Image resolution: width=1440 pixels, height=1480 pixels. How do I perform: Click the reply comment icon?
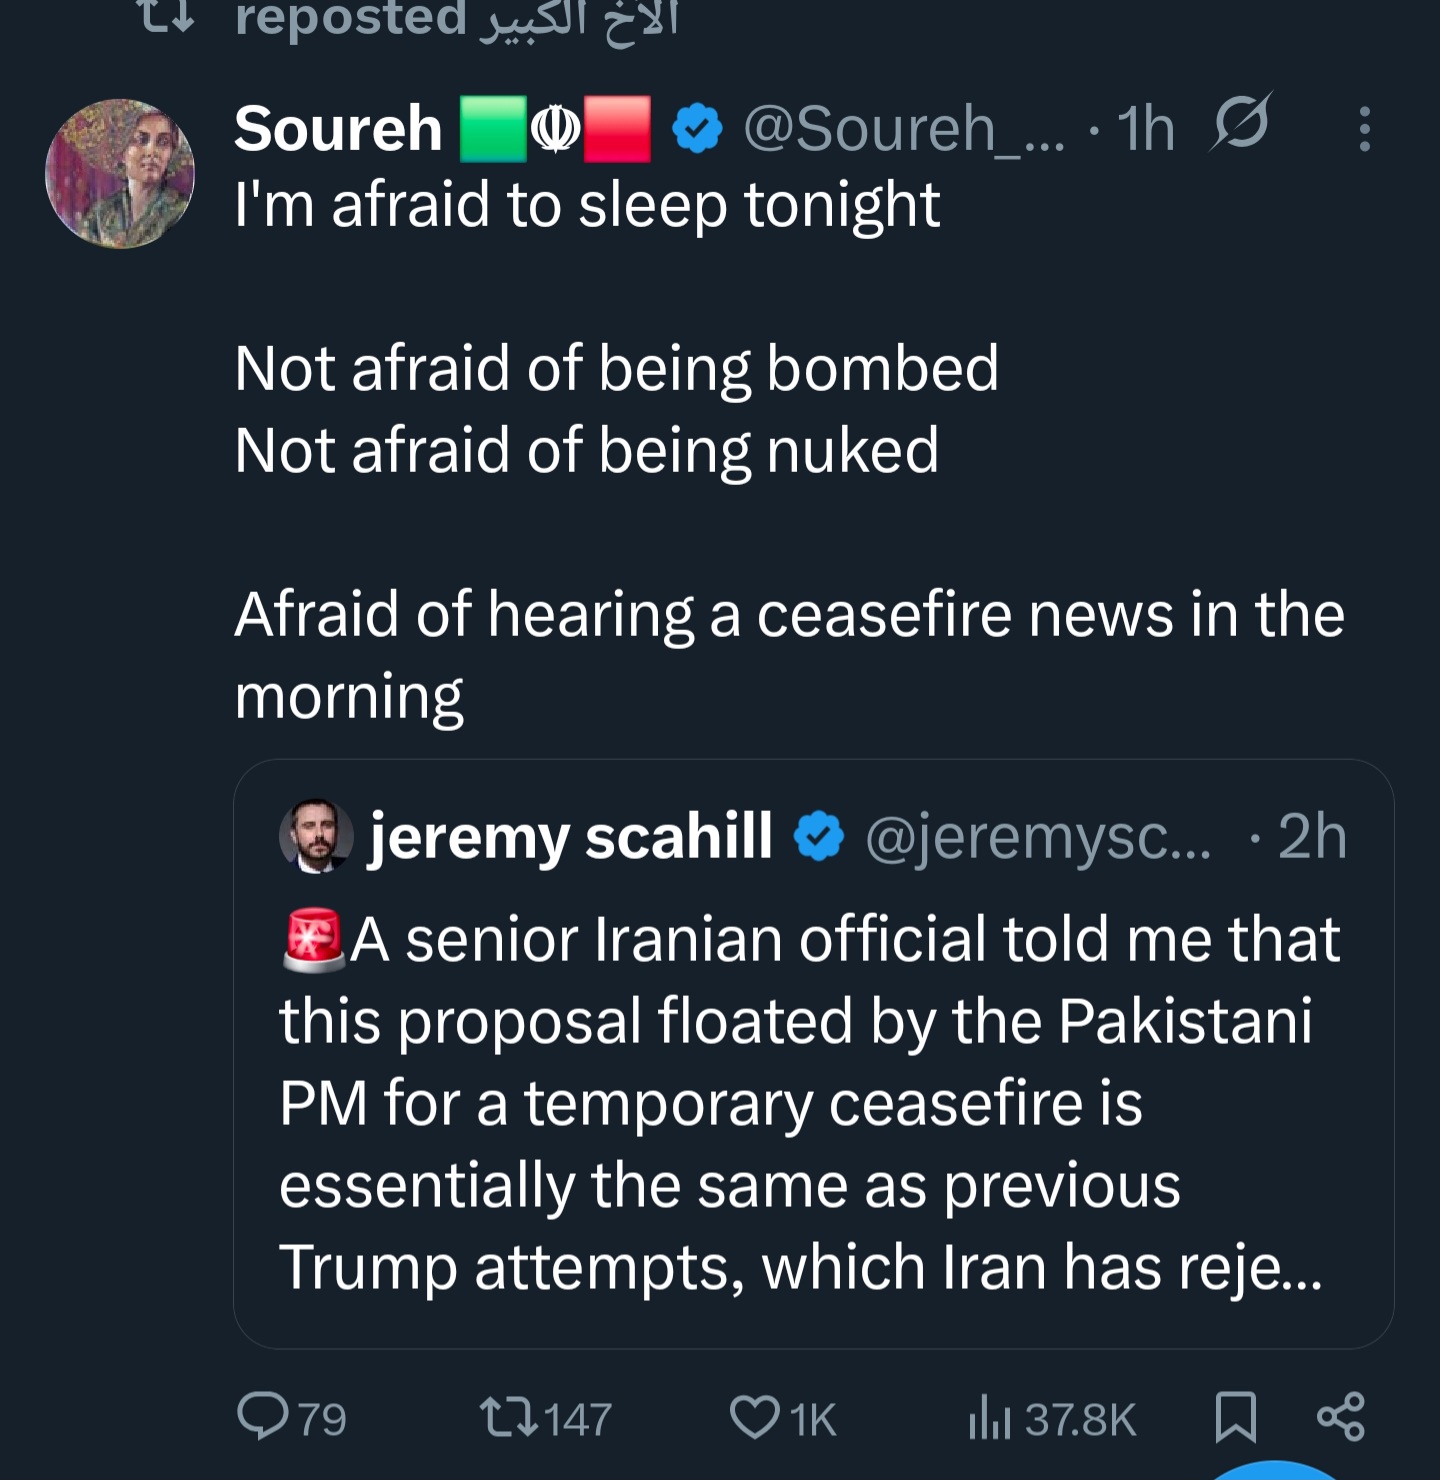(x=263, y=1417)
